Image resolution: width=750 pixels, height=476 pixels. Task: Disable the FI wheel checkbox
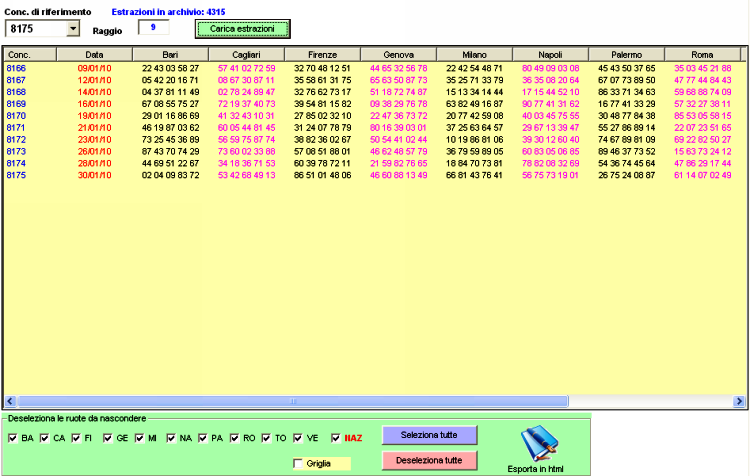[x=76, y=438]
